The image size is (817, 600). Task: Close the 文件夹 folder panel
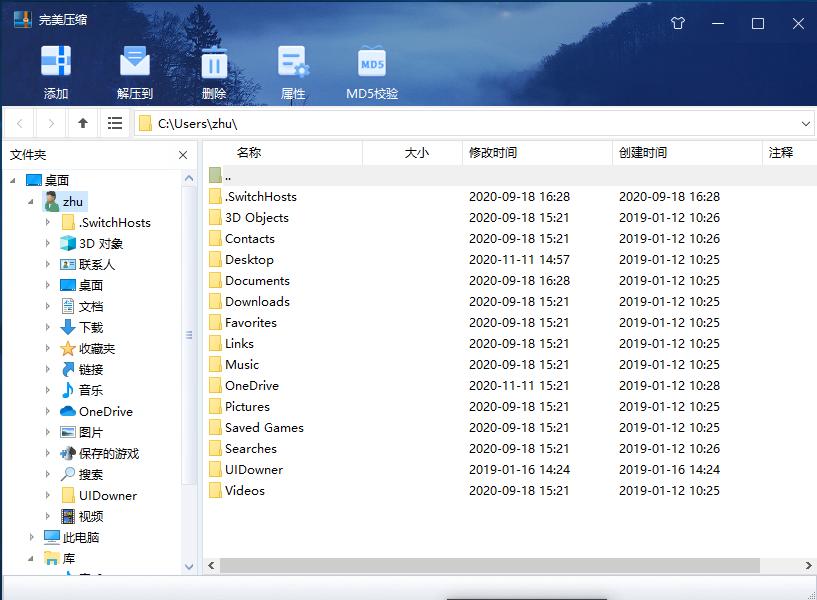(183, 155)
